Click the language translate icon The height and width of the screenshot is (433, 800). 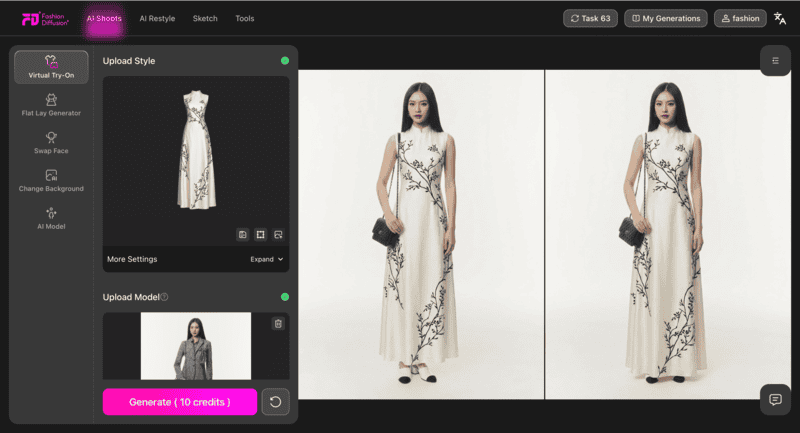pos(780,18)
